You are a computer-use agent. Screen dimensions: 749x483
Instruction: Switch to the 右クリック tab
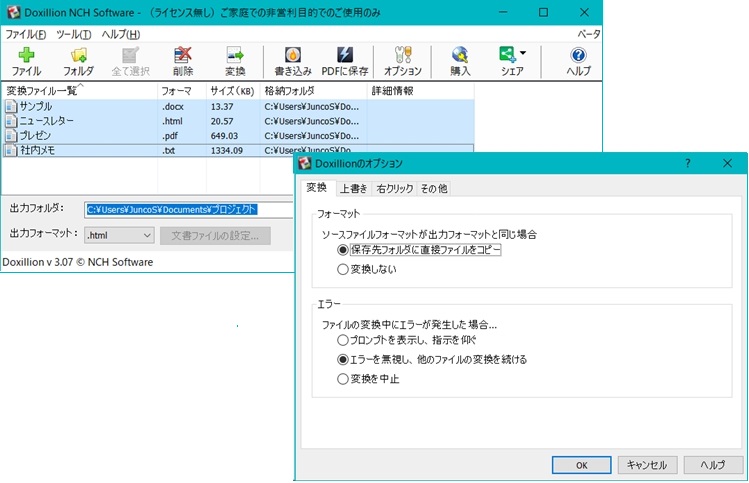coord(395,189)
